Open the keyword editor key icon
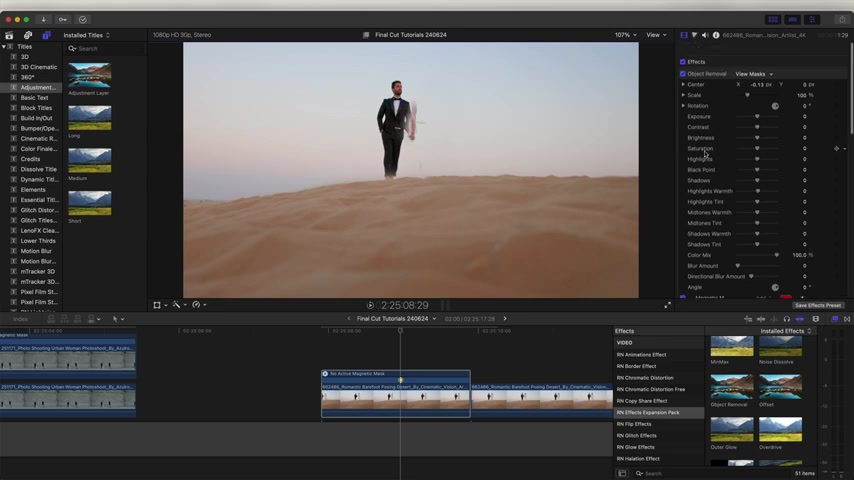This screenshot has height=480, width=854. pos(63,20)
